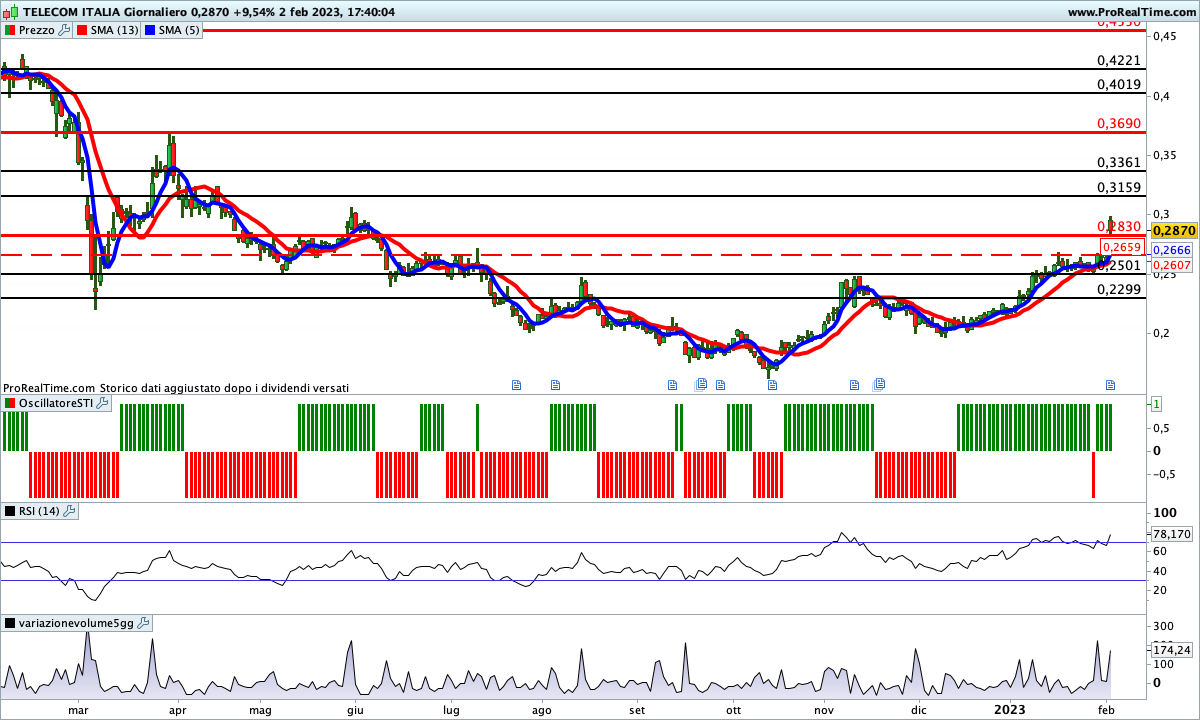The image size is (1200, 720).
Task: Open Prezzo settings via its wrench icon
Action: tap(65, 30)
